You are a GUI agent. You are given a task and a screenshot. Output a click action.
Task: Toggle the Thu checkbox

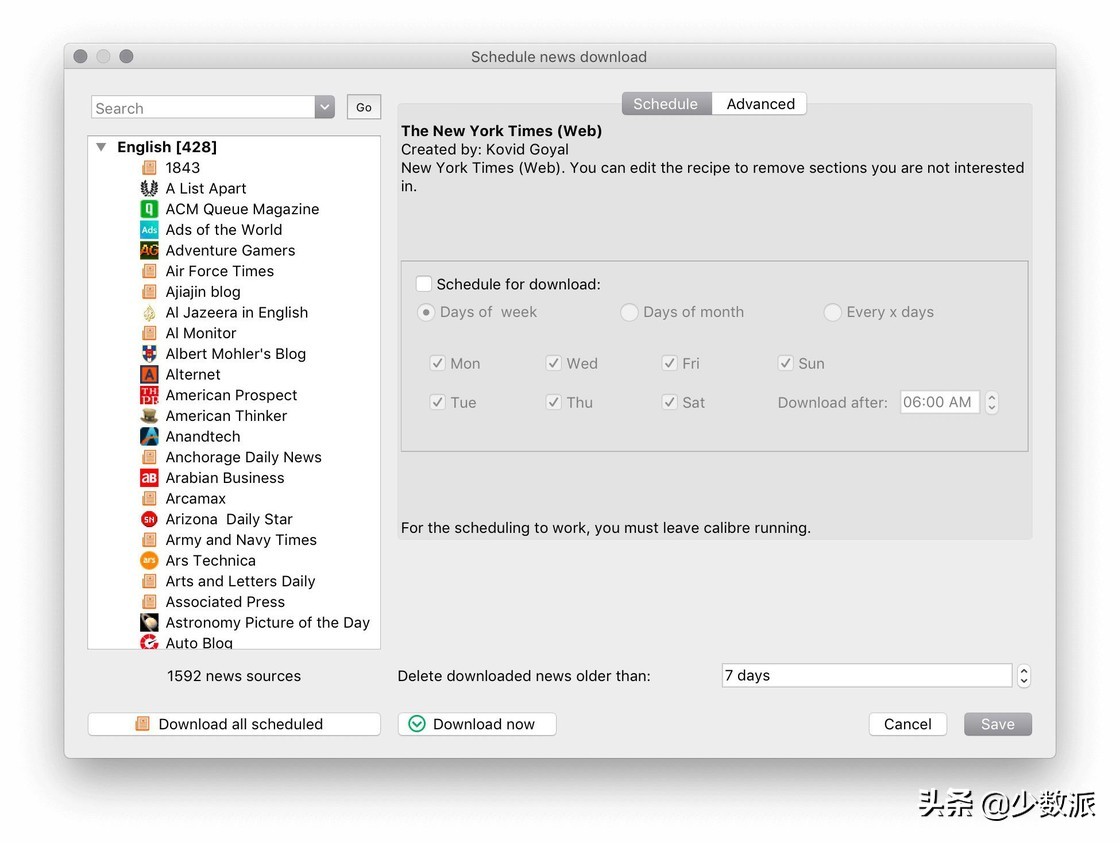point(554,402)
